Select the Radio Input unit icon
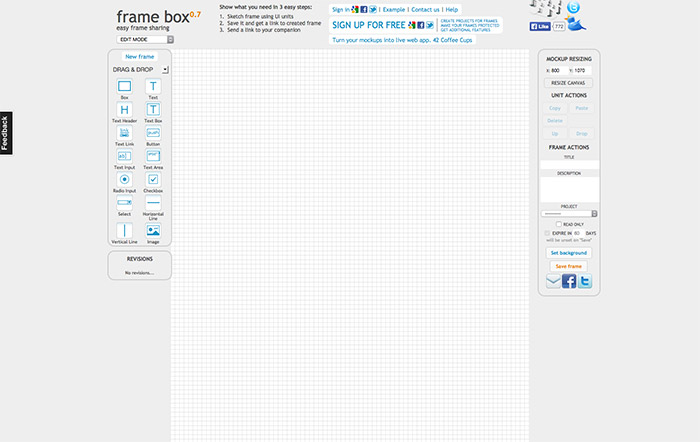Image resolution: width=700 pixels, height=442 pixels. [x=125, y=179]
